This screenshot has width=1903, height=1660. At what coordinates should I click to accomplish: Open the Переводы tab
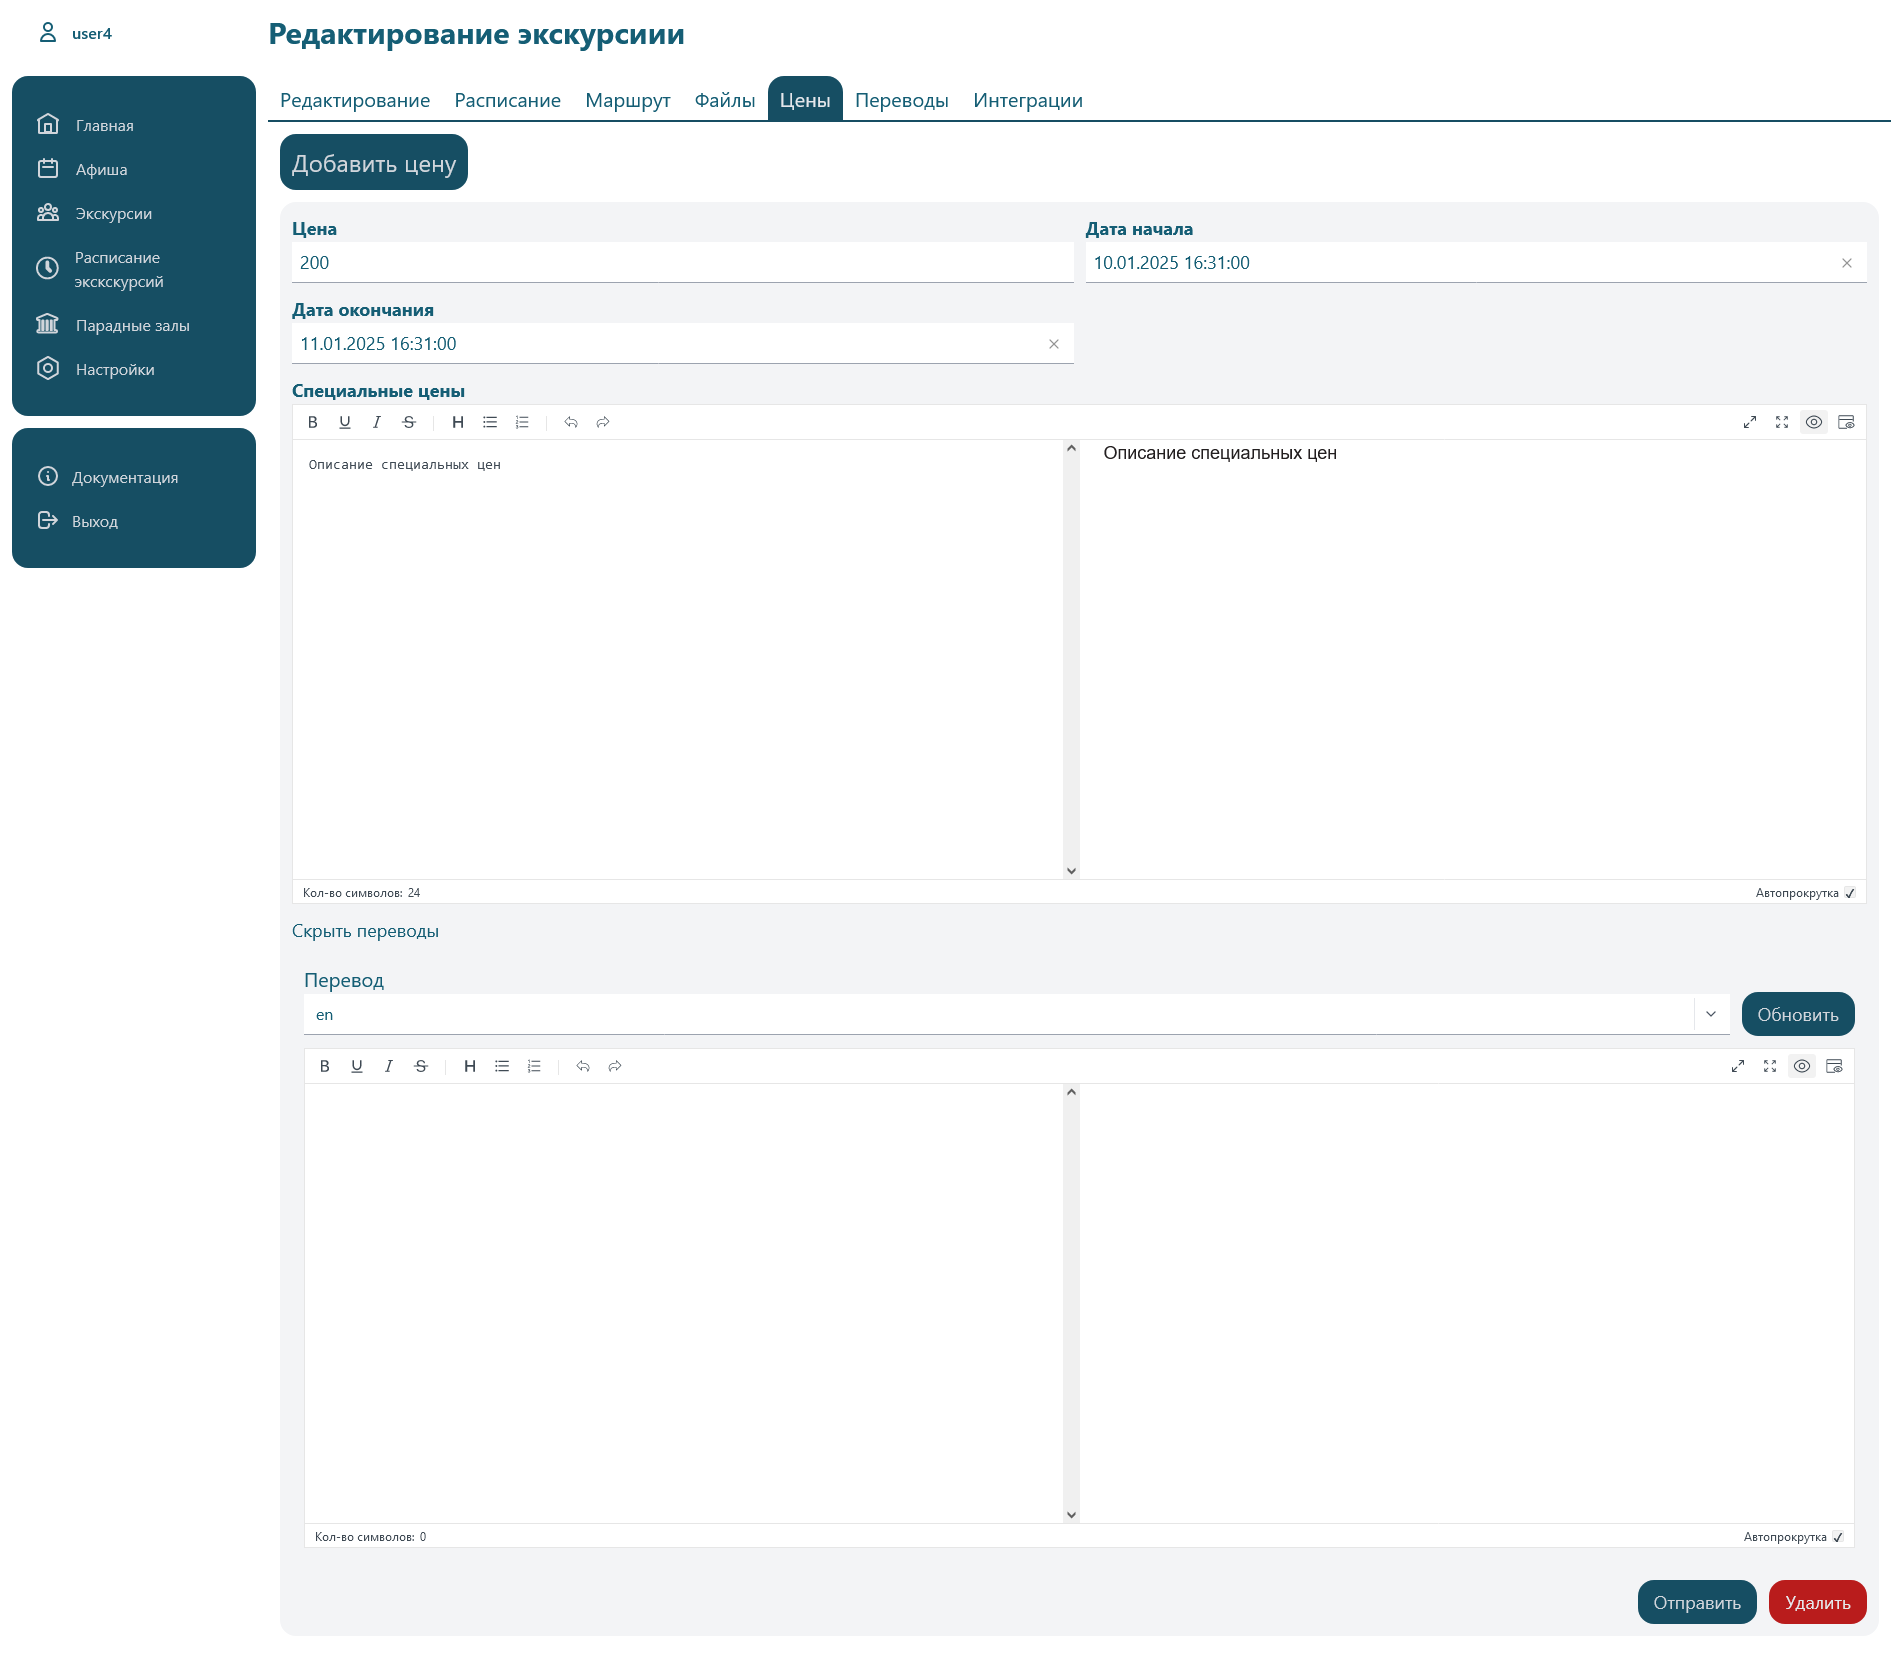(901, 100)
